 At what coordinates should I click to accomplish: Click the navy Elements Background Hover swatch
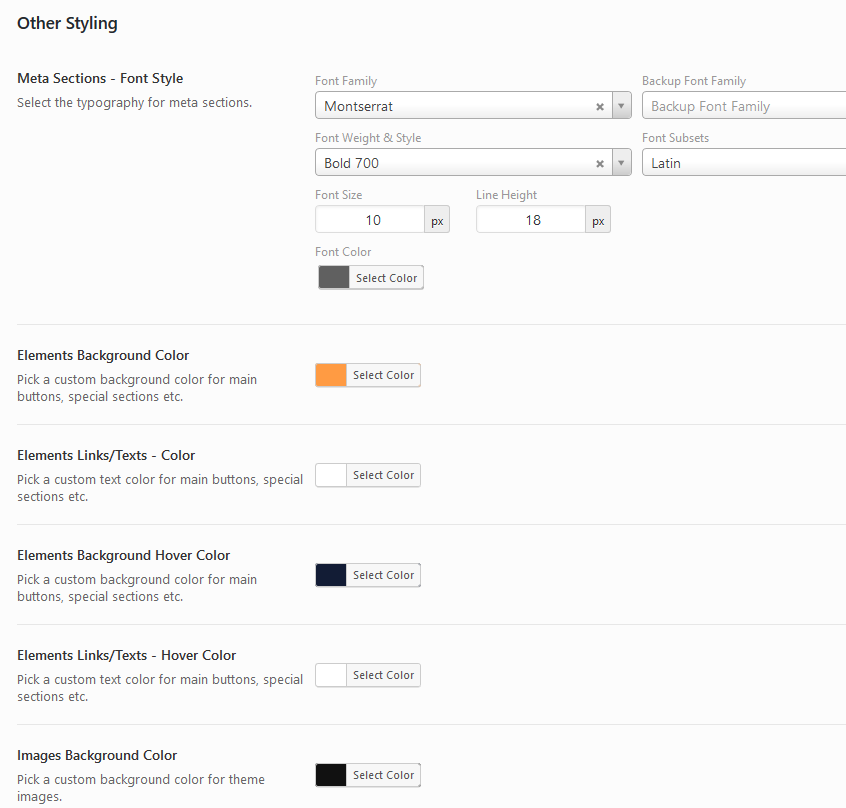tap(331, 575)
